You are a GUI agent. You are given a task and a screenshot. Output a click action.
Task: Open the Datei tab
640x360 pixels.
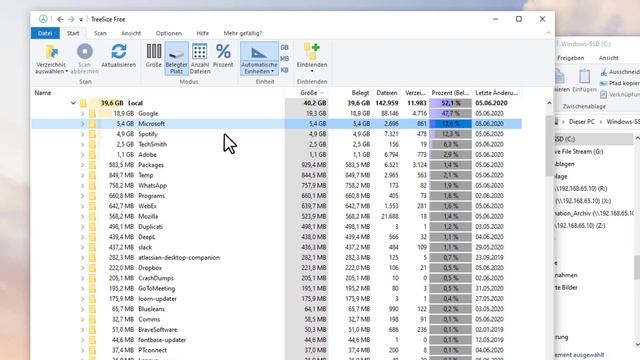(45, 33)
